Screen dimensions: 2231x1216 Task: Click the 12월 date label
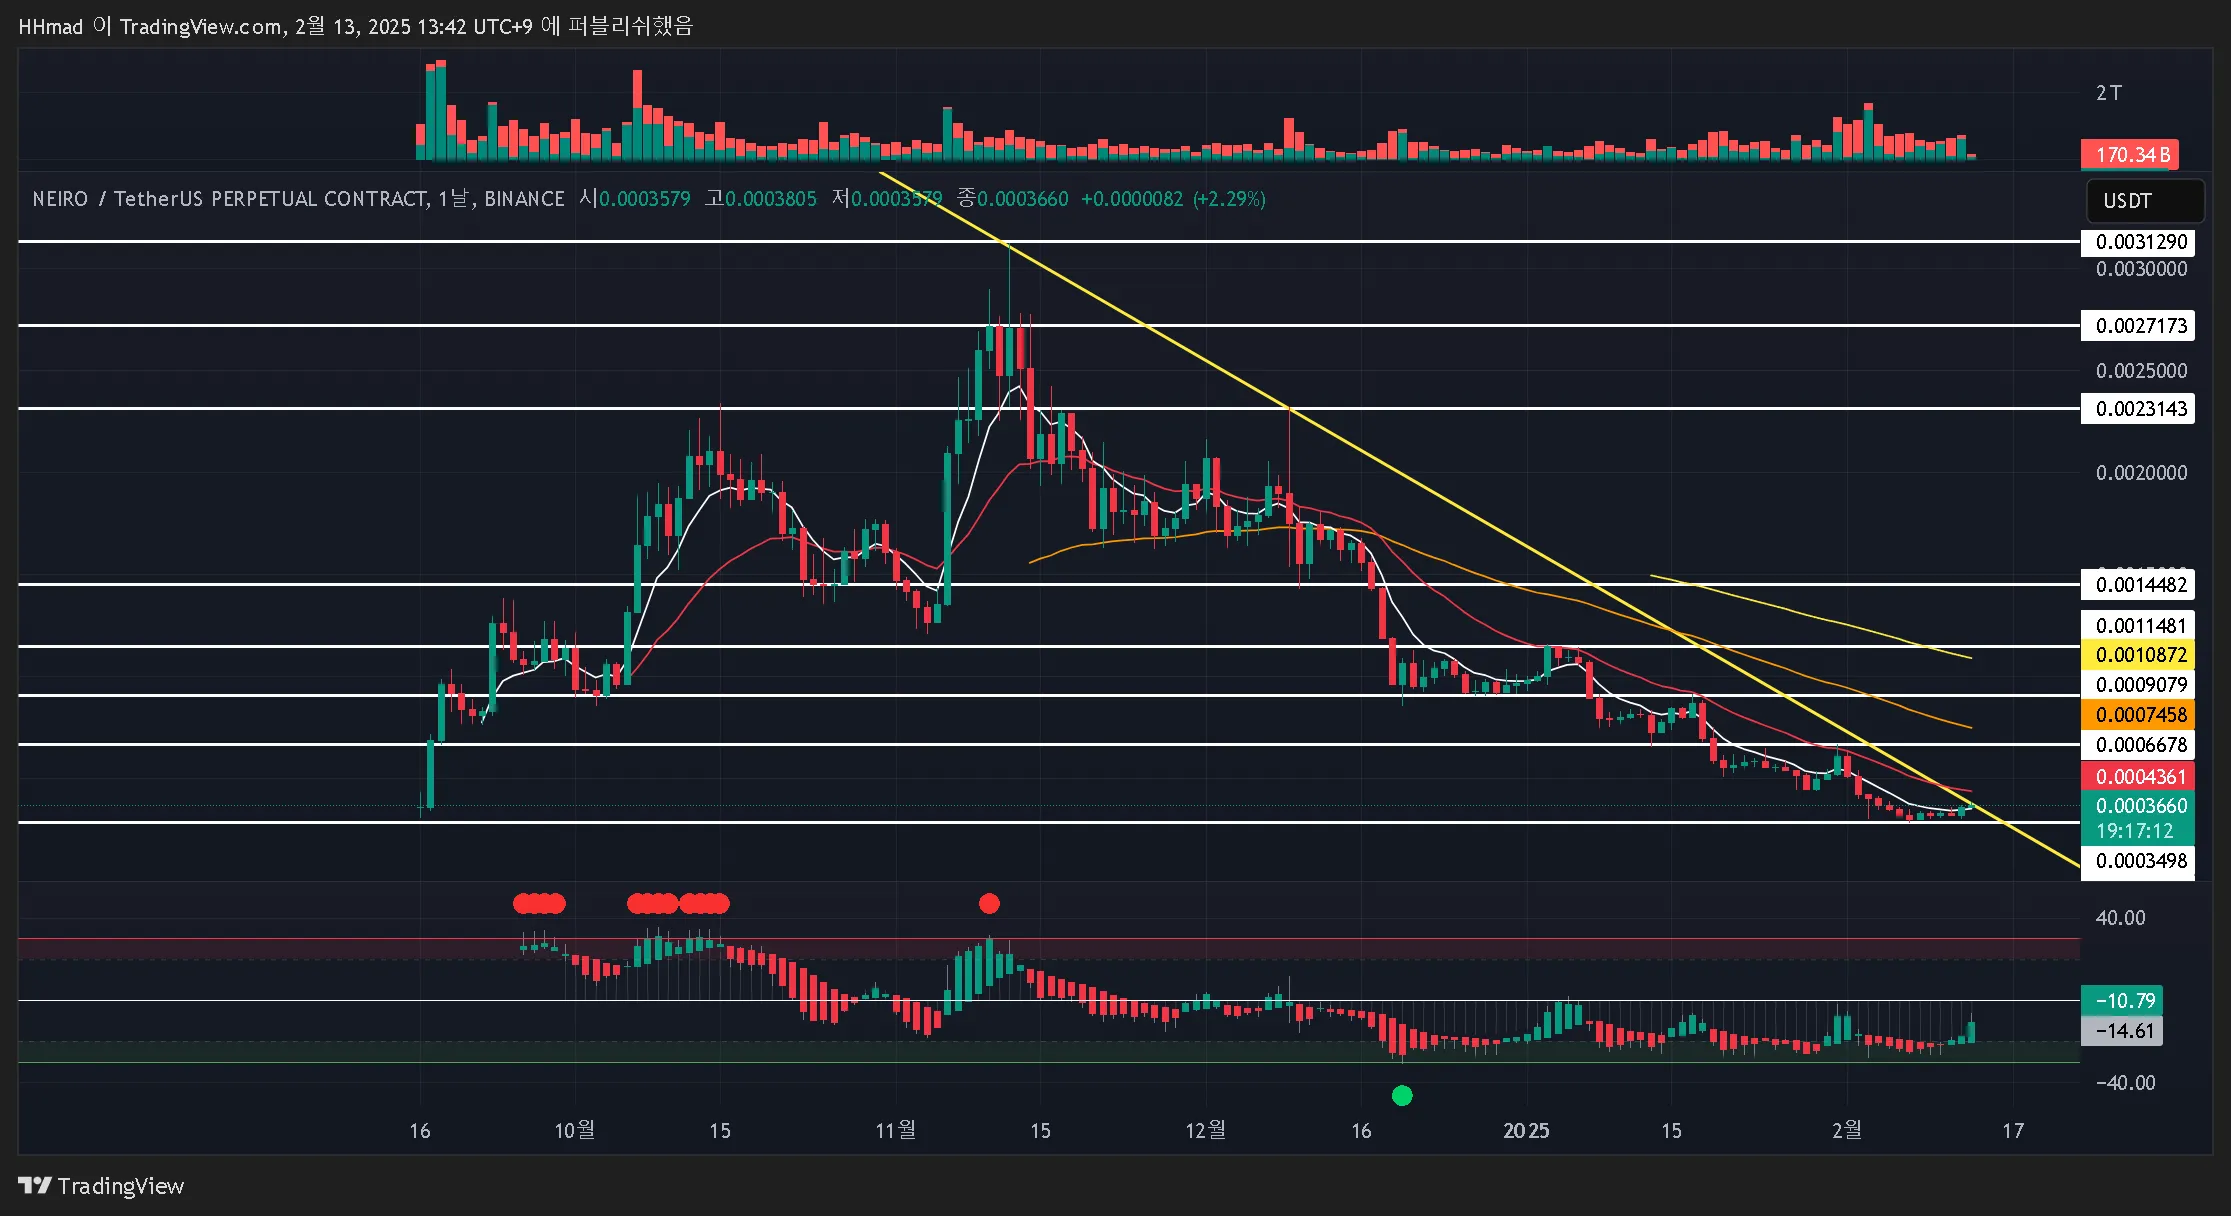(x=1205, y=1130)
